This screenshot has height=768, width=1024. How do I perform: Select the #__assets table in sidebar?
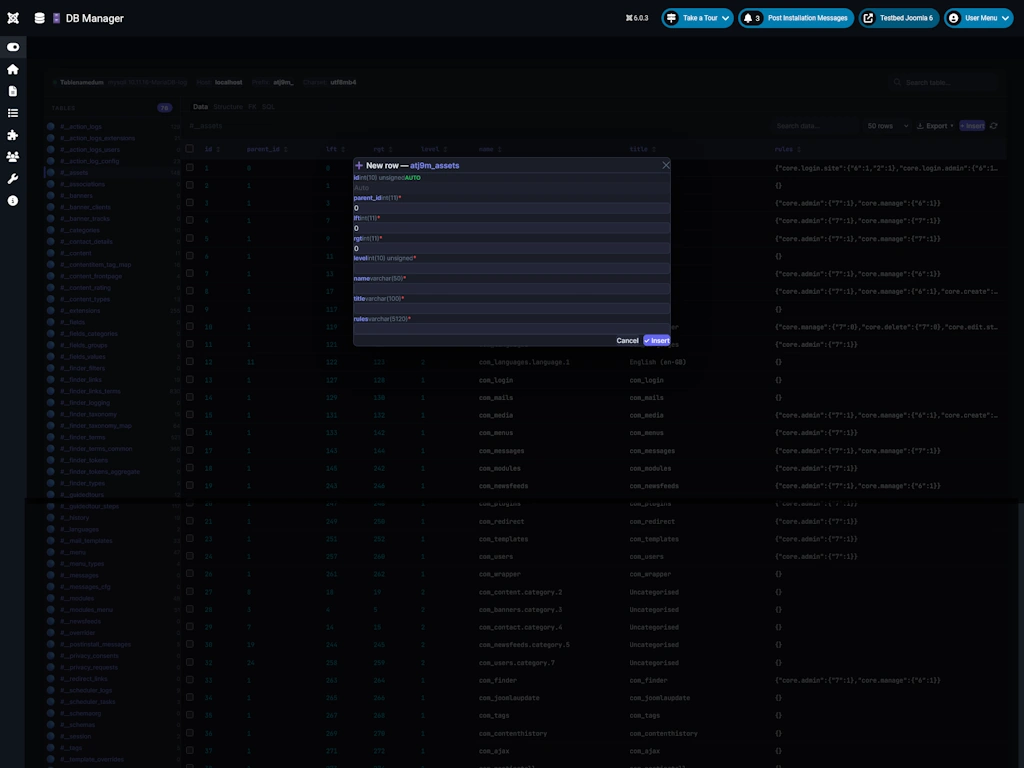tap(113, 173)
